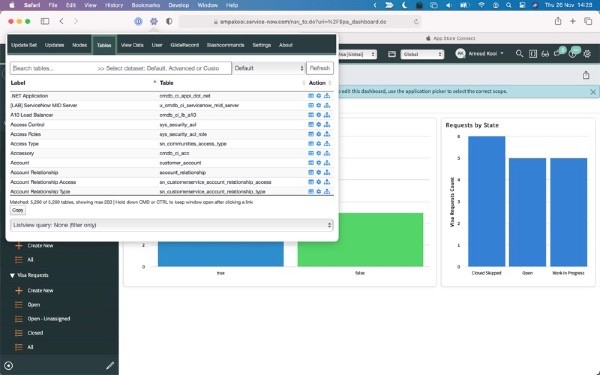Screen dimensions: 600x375
Task: Open the Bookmarks menu in menu bar
Action: (x=145, y=5)
